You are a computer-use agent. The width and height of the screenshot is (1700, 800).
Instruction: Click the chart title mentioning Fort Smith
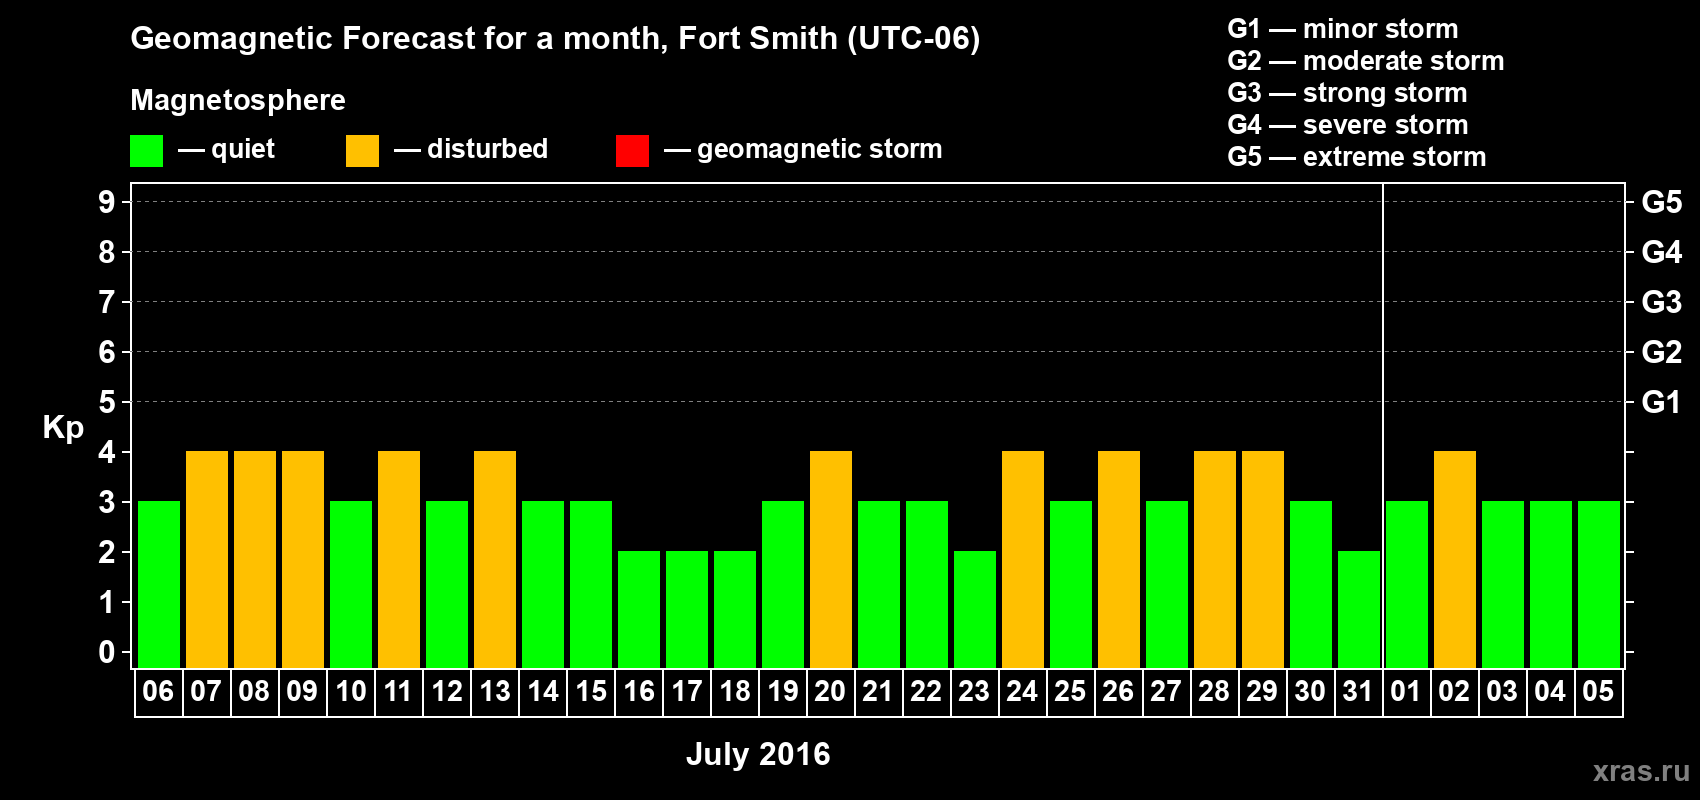(555, 39)
